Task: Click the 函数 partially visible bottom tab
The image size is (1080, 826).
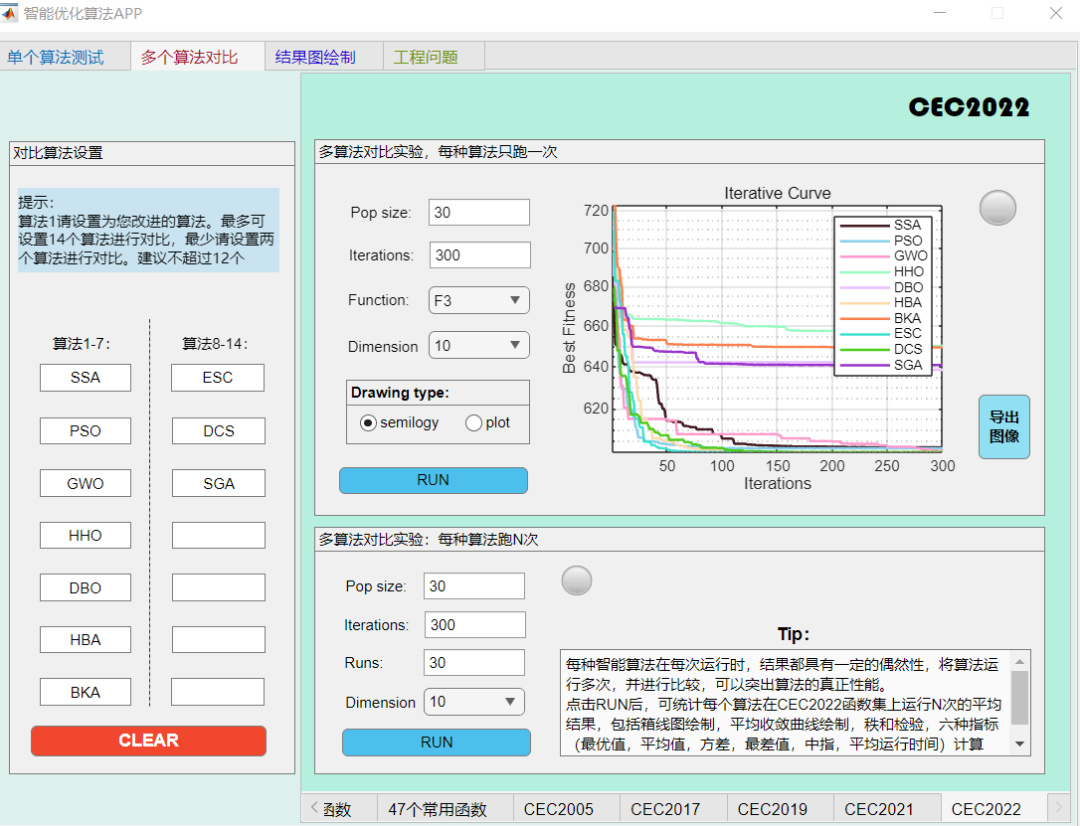Action: coord(338,809)
